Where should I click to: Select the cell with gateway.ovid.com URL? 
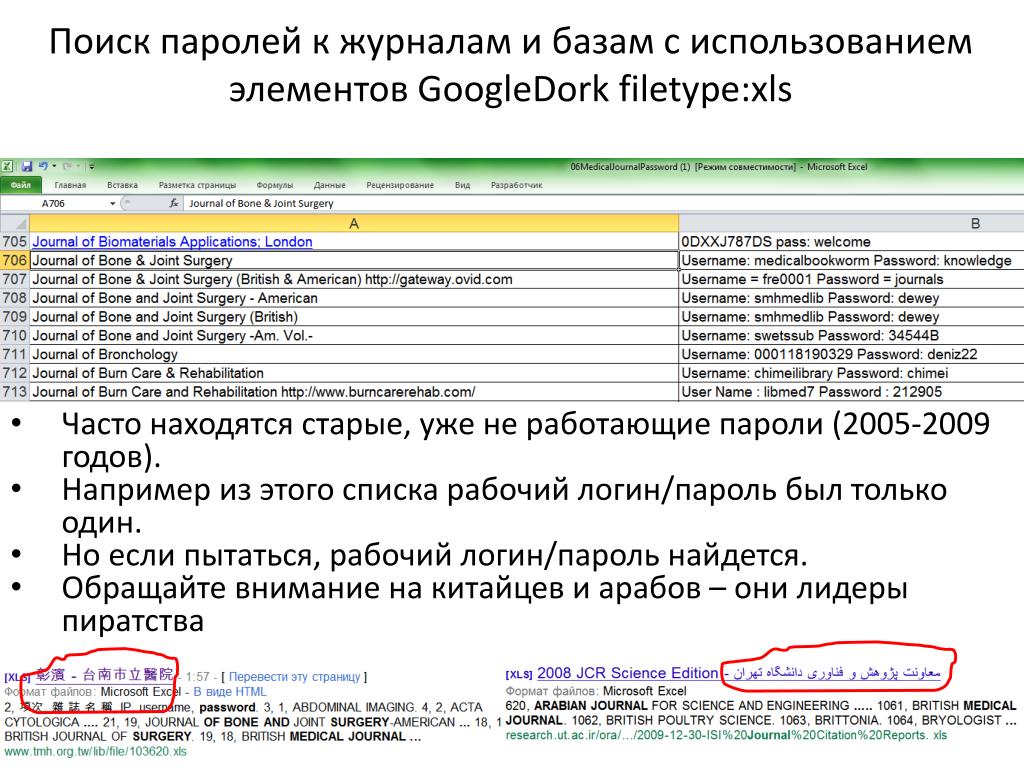tap(354, 280)
